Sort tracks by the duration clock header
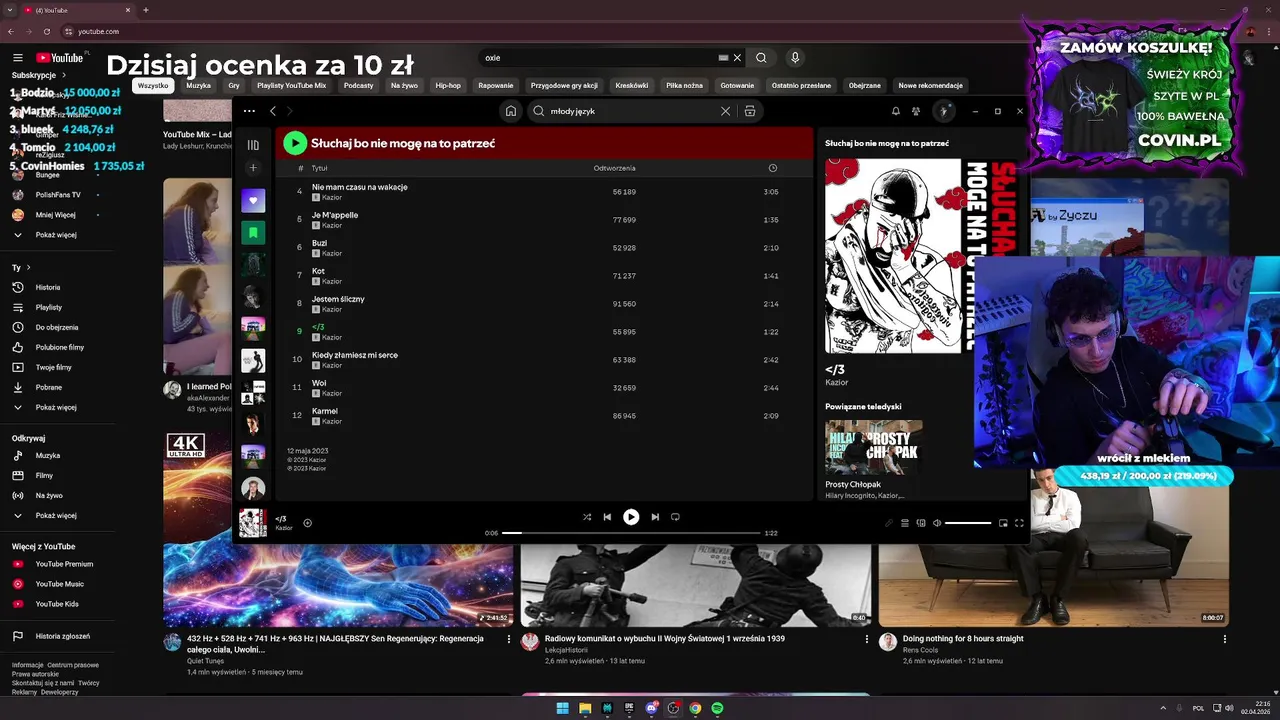 pyautogui.click(x=772, y=168)
